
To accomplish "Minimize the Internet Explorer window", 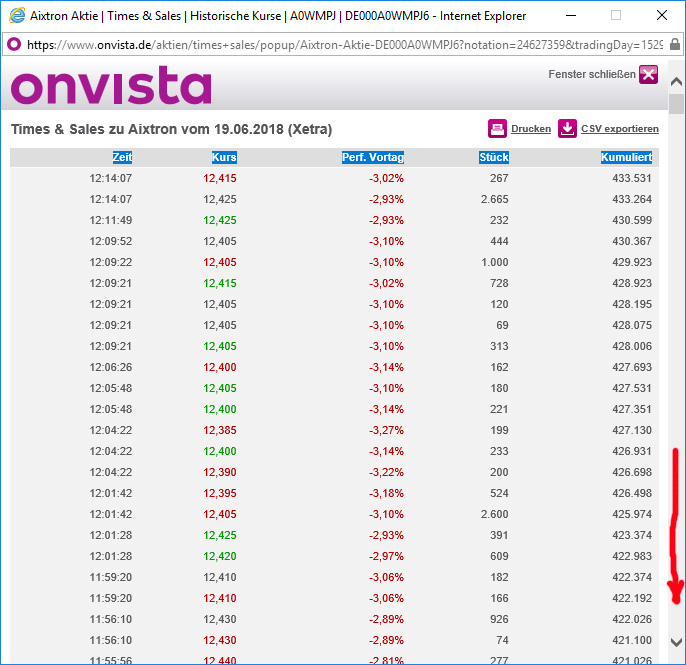I will tap(571, 16).
